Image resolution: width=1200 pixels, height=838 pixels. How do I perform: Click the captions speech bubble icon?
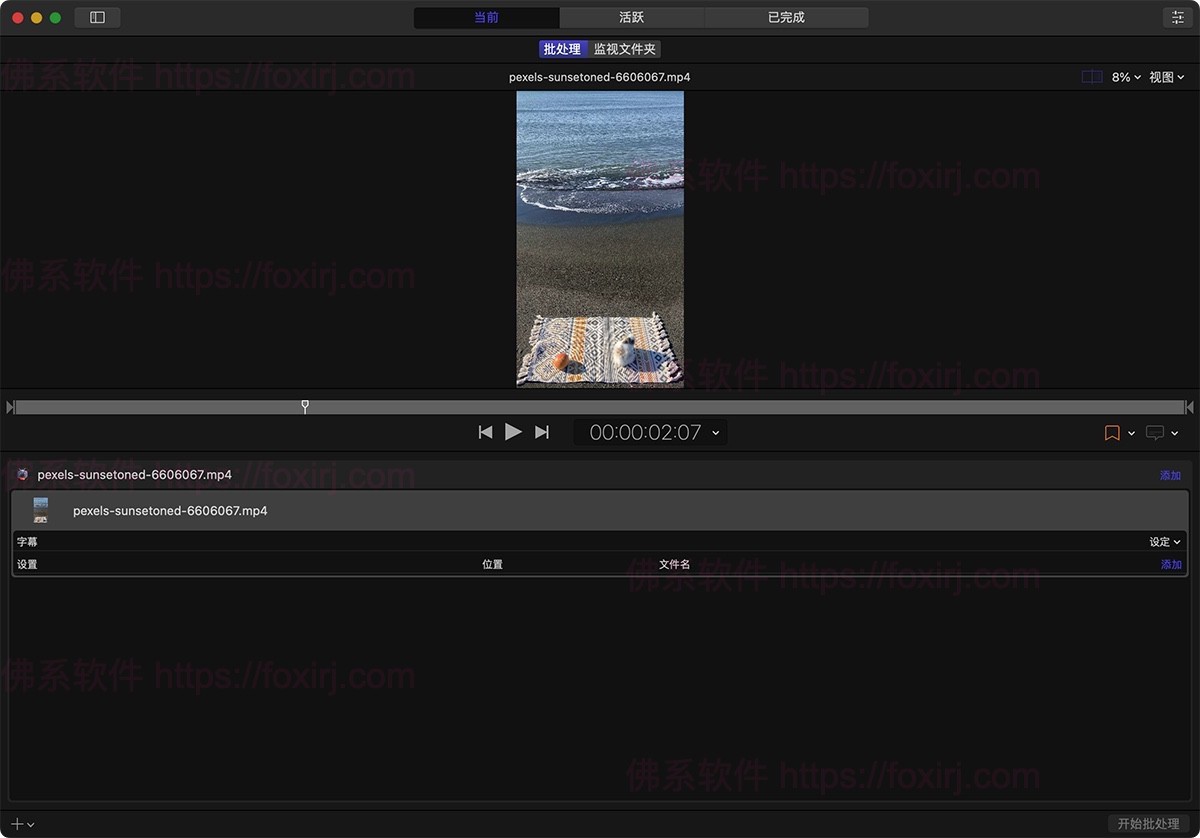pos(1155,433)
